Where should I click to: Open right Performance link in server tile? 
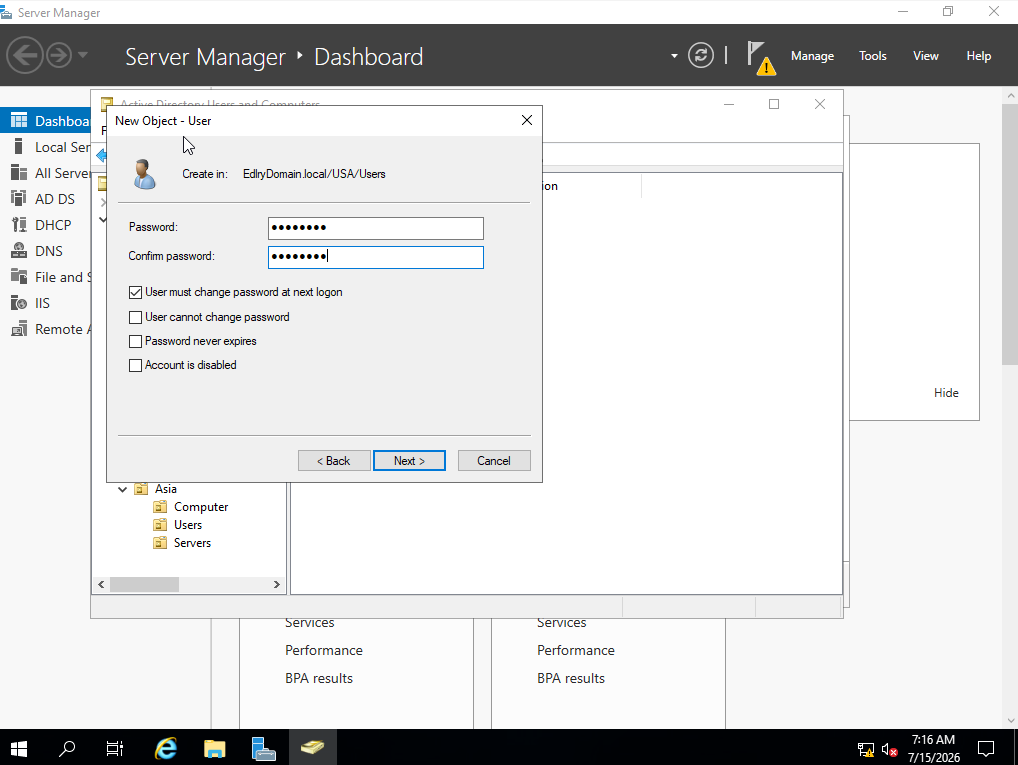pos(575,650)
